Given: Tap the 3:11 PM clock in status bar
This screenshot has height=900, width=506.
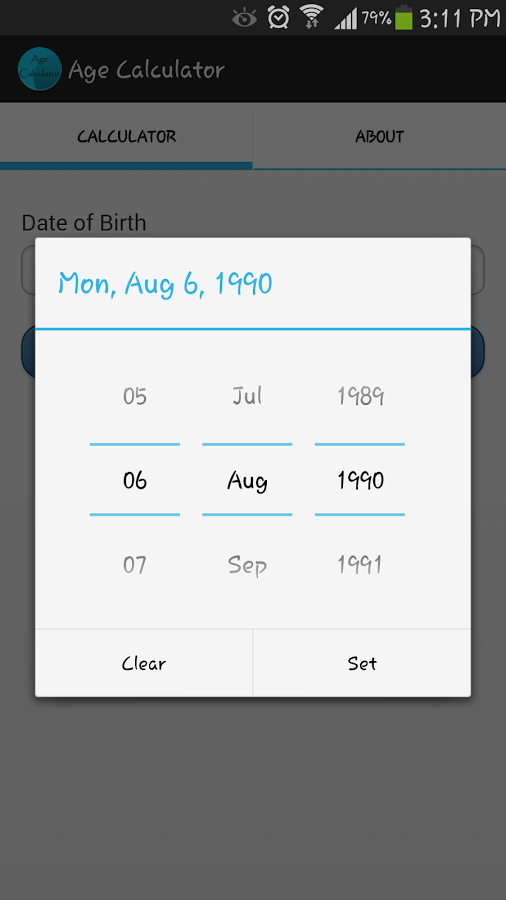Looking at the screenshot, I should tap(460, 18).
